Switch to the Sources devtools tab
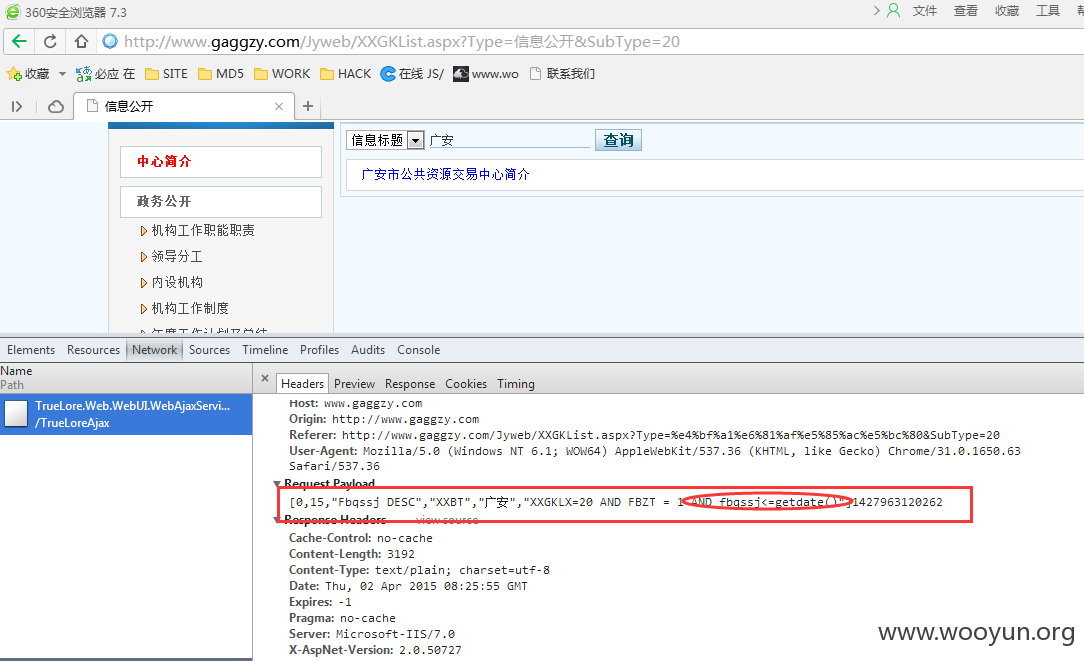Image resolution: width=1084 pixels, height=661 pixels. click(x=209, y=350)
